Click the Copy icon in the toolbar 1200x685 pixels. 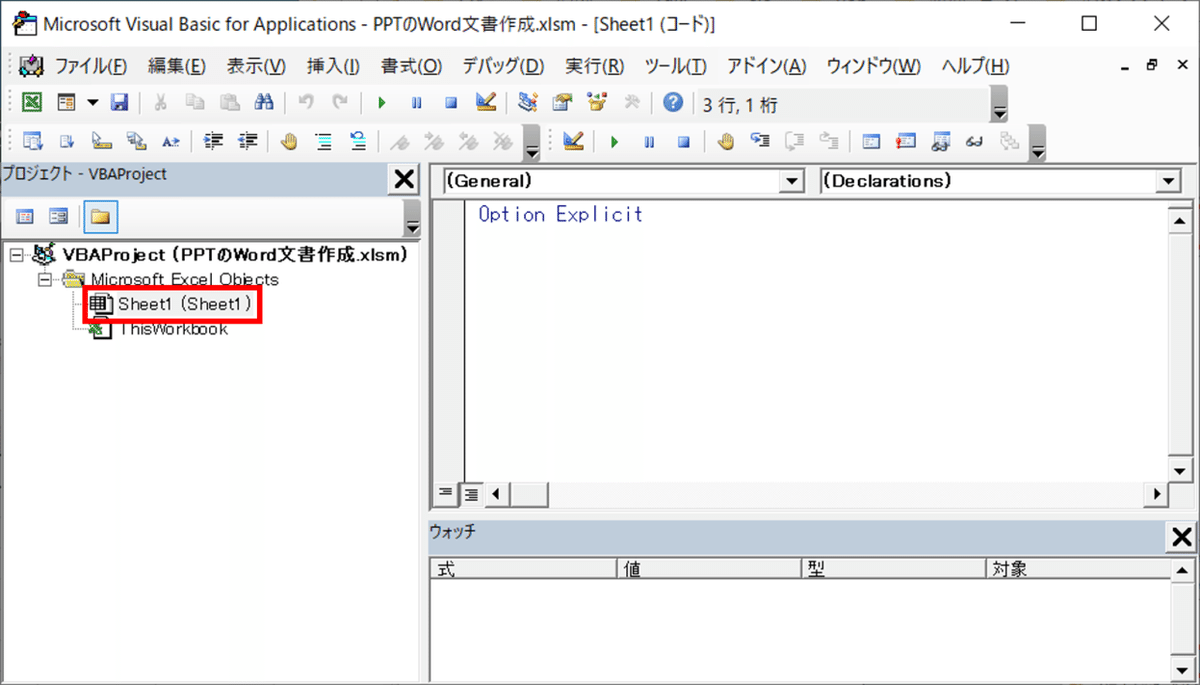195,103
